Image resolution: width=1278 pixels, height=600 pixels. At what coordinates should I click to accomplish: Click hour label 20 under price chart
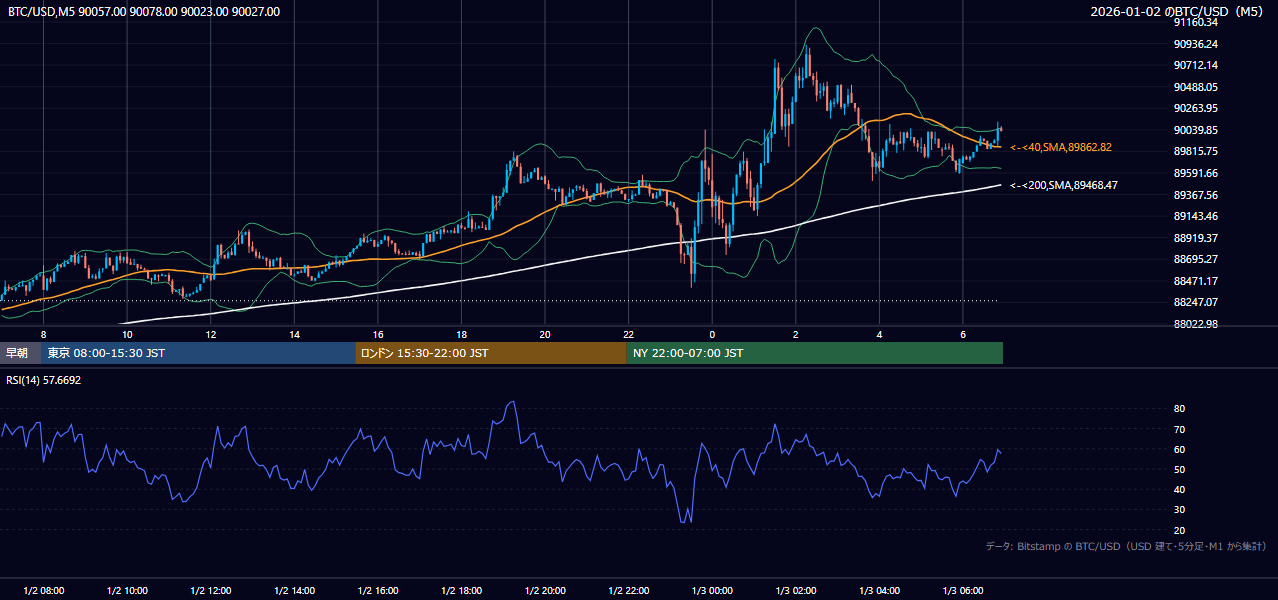point(545,334)
